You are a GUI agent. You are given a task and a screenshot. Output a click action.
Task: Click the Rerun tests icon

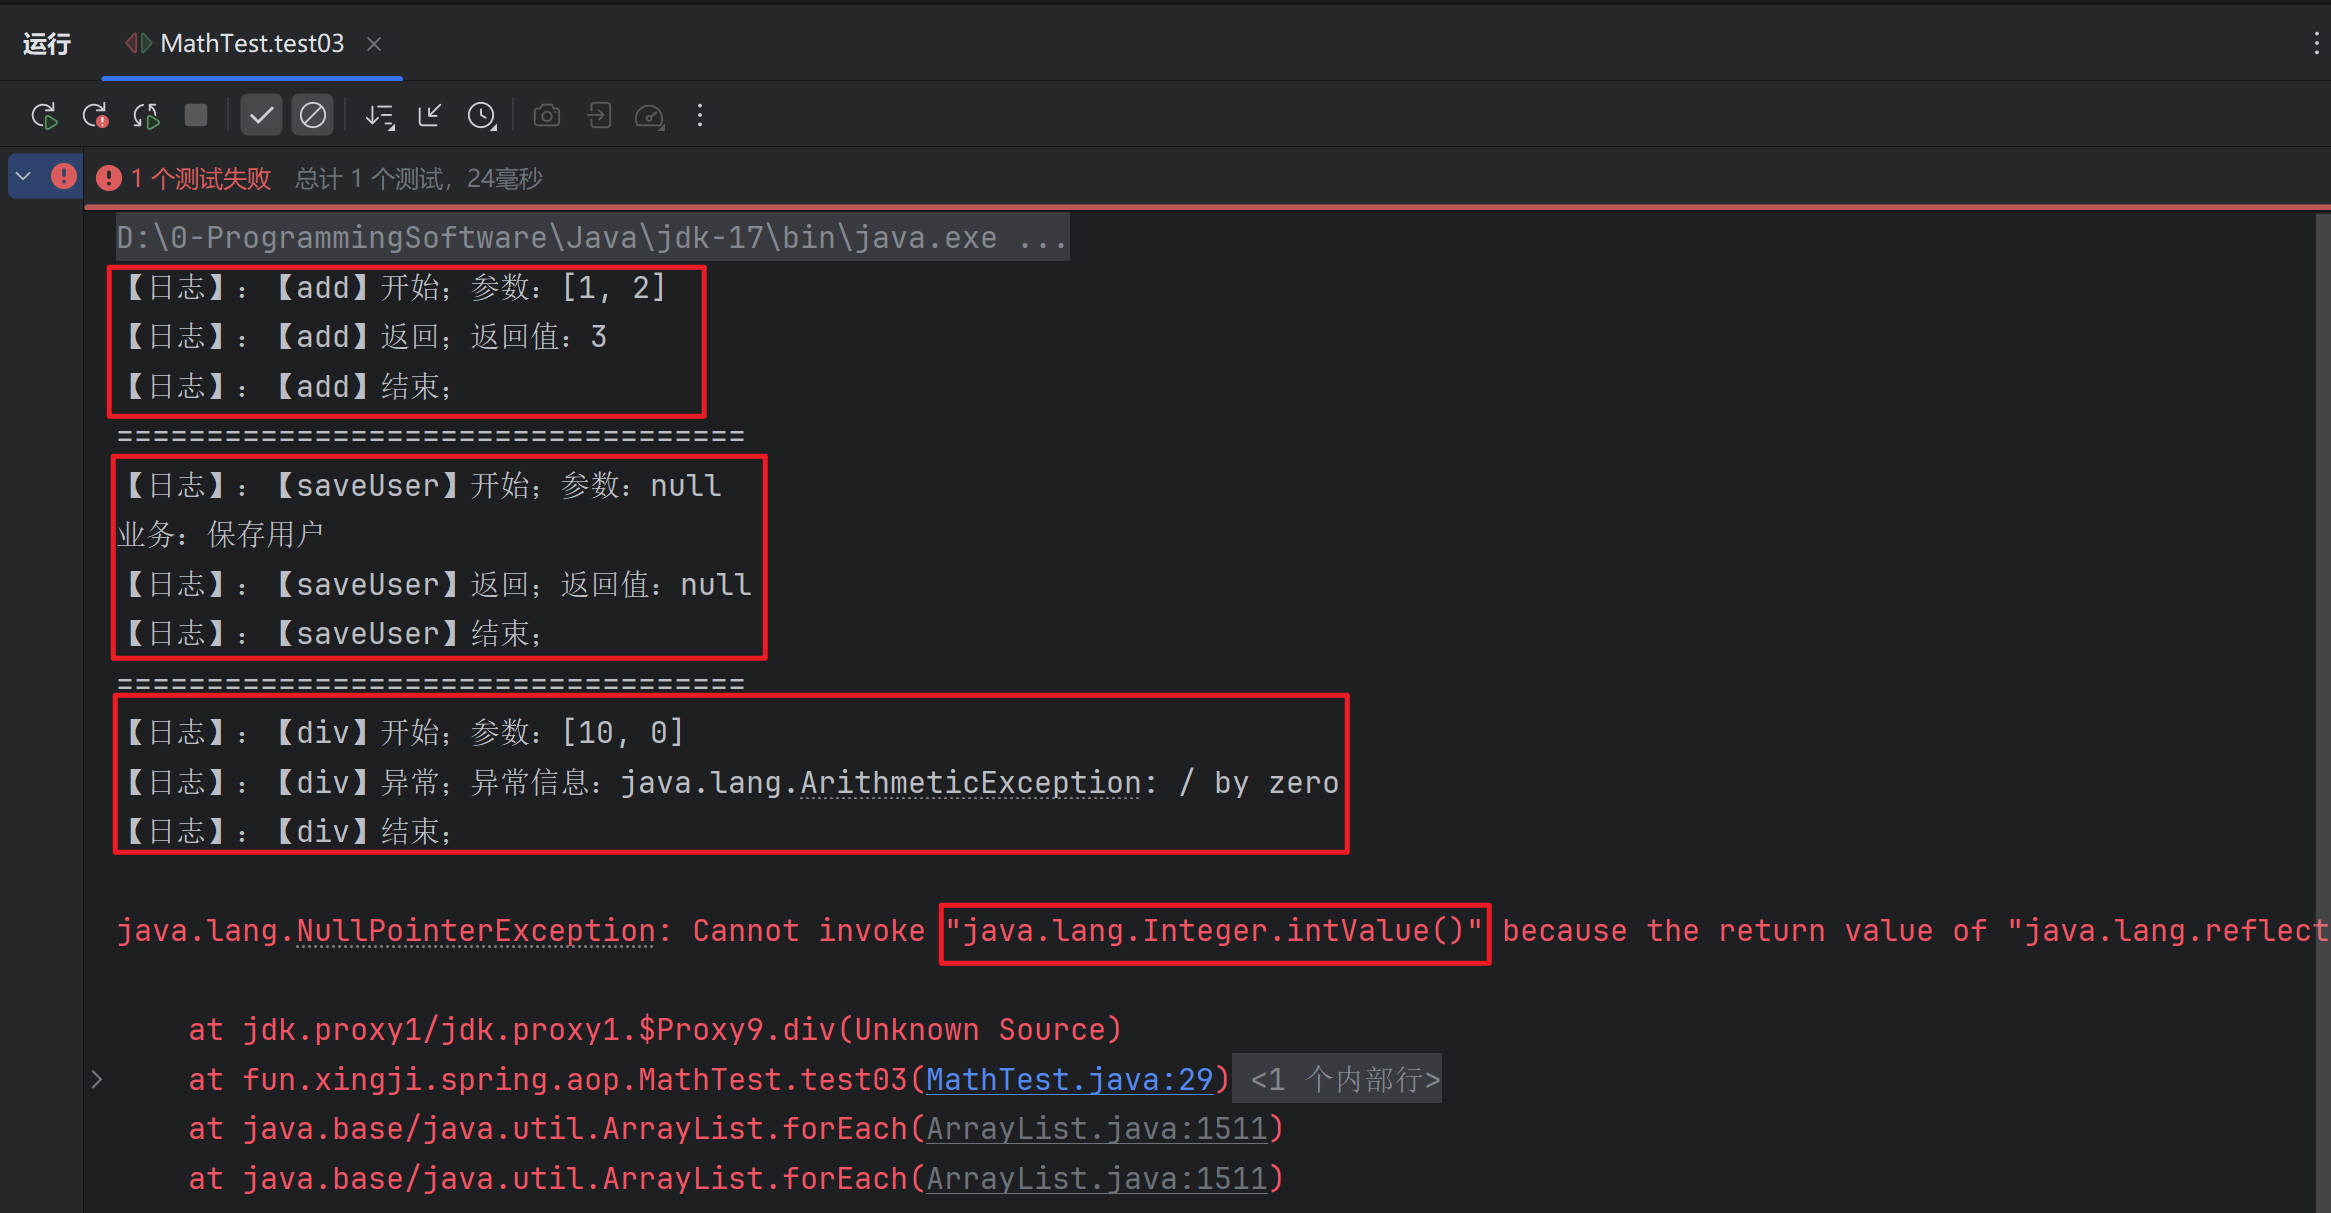click(44, 116)
